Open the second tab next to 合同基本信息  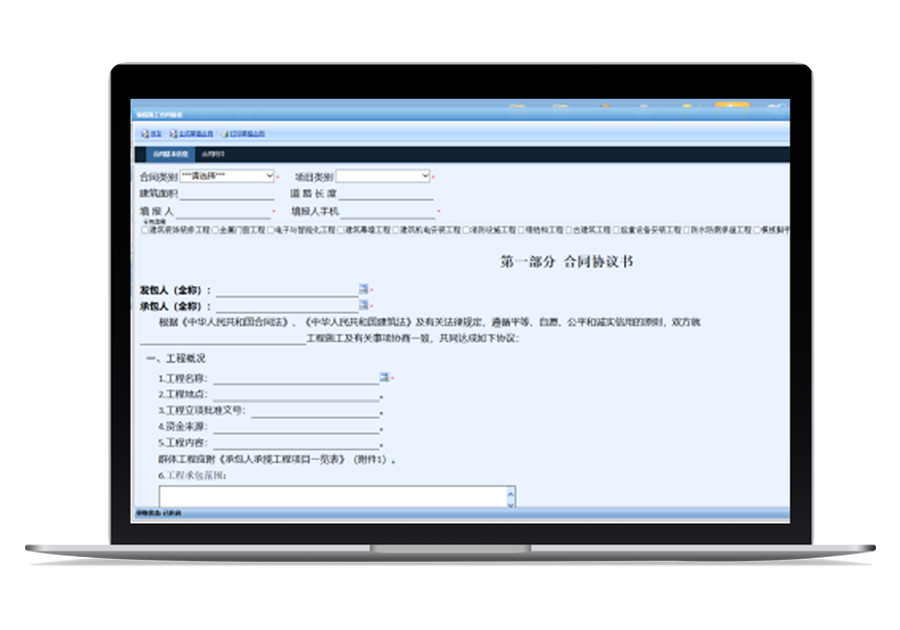pos(212,155)
